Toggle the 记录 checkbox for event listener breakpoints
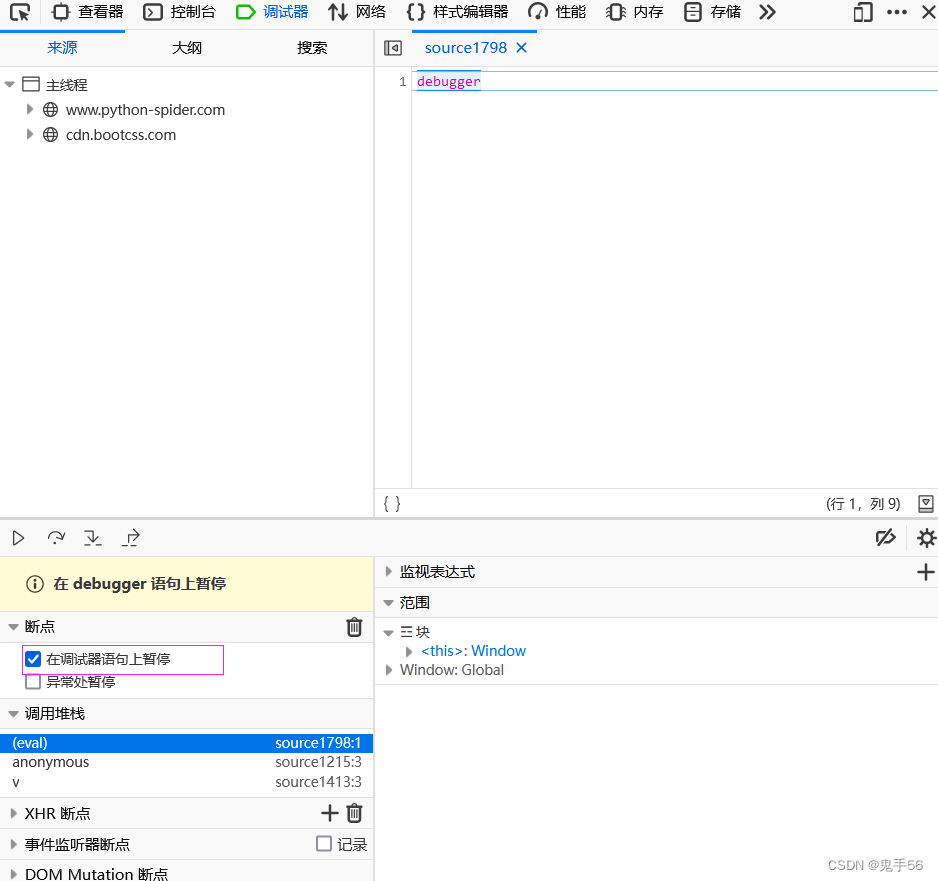Screen dimensions: 938x881 point(322,844)
